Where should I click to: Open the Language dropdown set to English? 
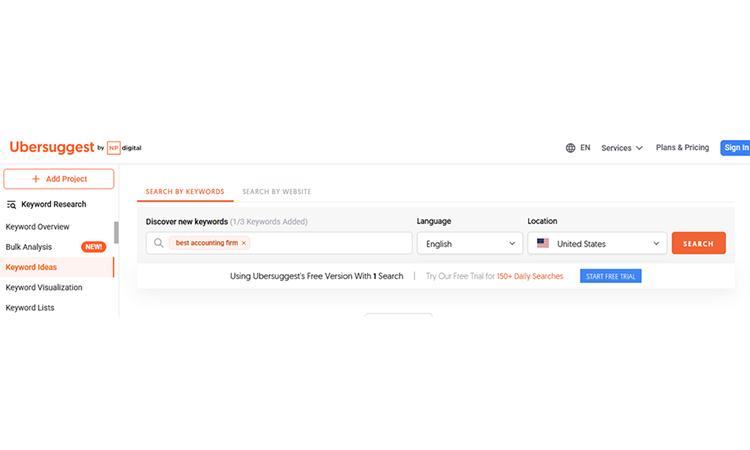click(470, 243)
